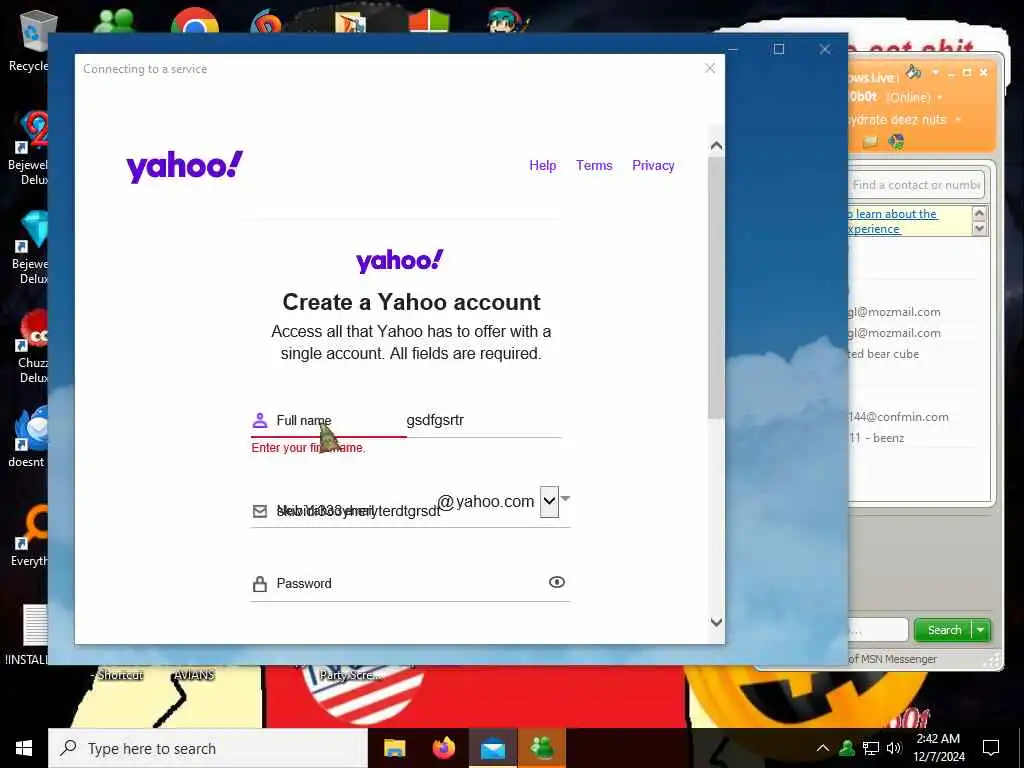
Task: Open the Messenger options dropdown arrow in title bar
Action: pyautogui.click(x=935, y=72)
